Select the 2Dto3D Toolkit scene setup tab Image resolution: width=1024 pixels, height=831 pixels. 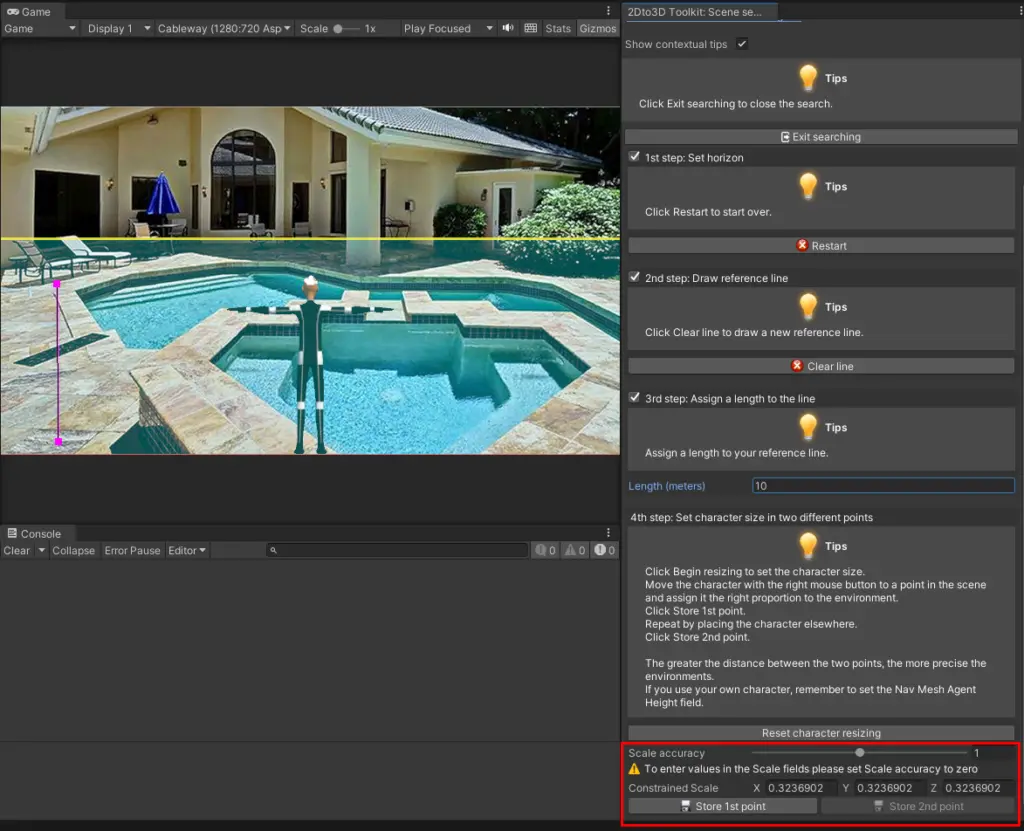coord(696,12)
